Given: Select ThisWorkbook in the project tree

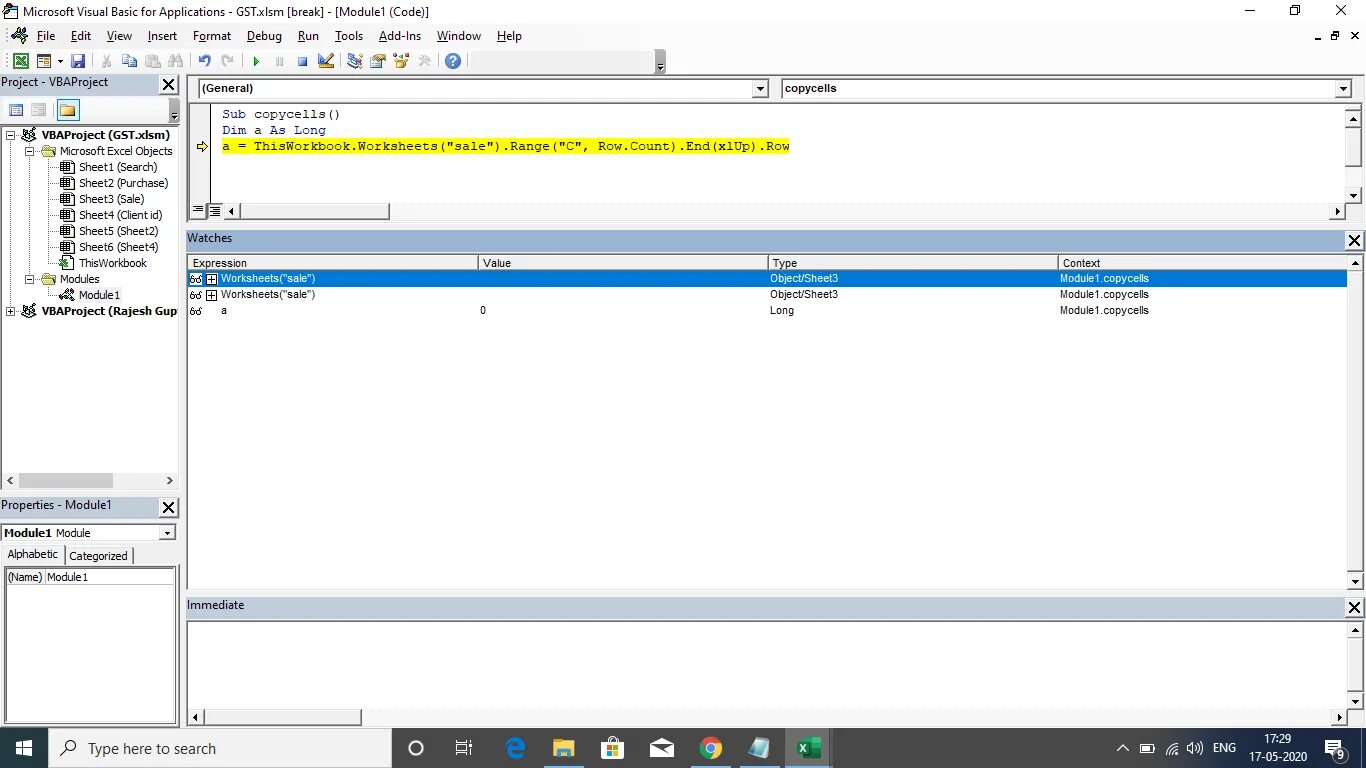Looking at the screenshot, I should click(112, 263).
